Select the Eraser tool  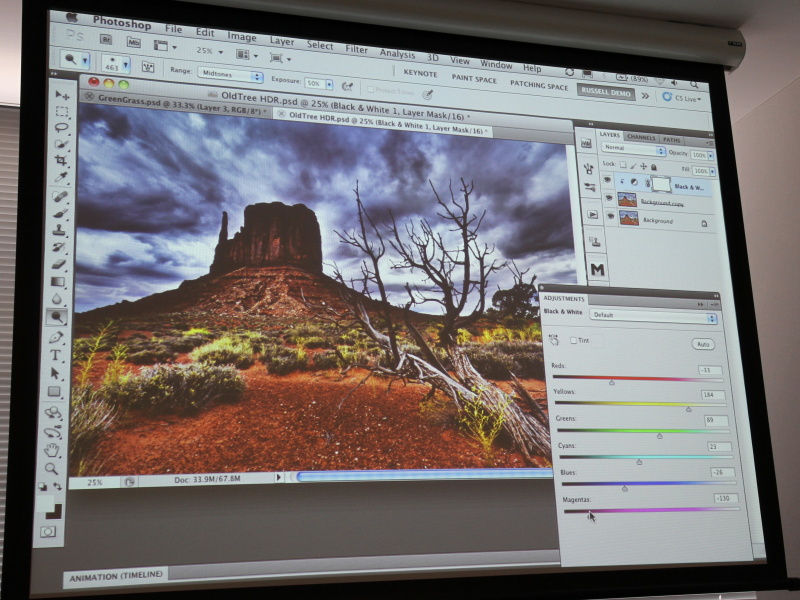pyautogui.click(x=58, y=264)
